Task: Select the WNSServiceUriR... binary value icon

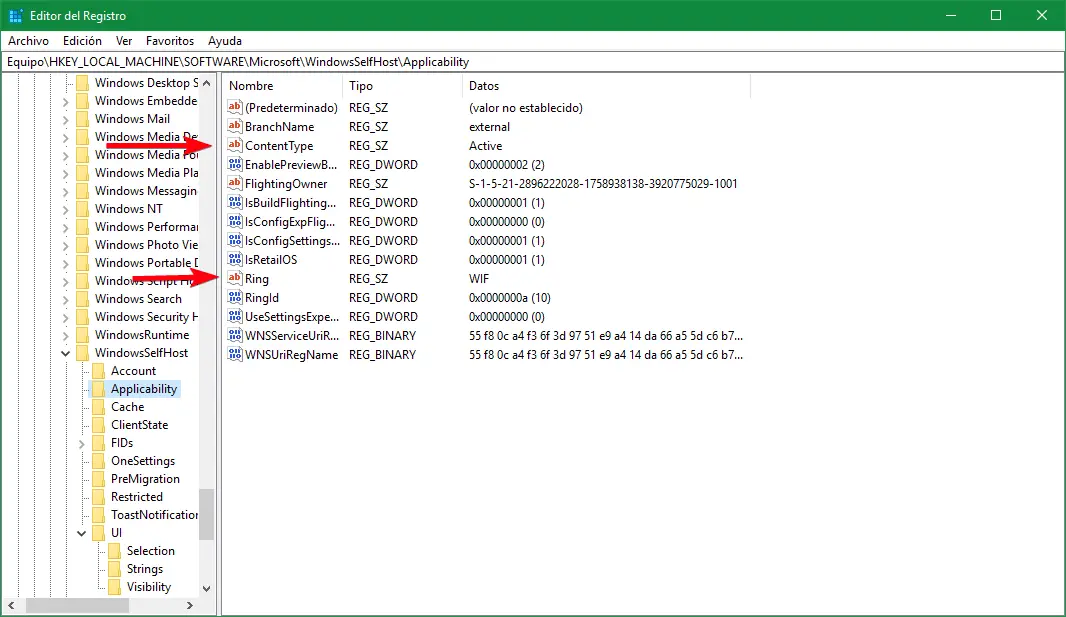Action: click(x=235, y=335)
